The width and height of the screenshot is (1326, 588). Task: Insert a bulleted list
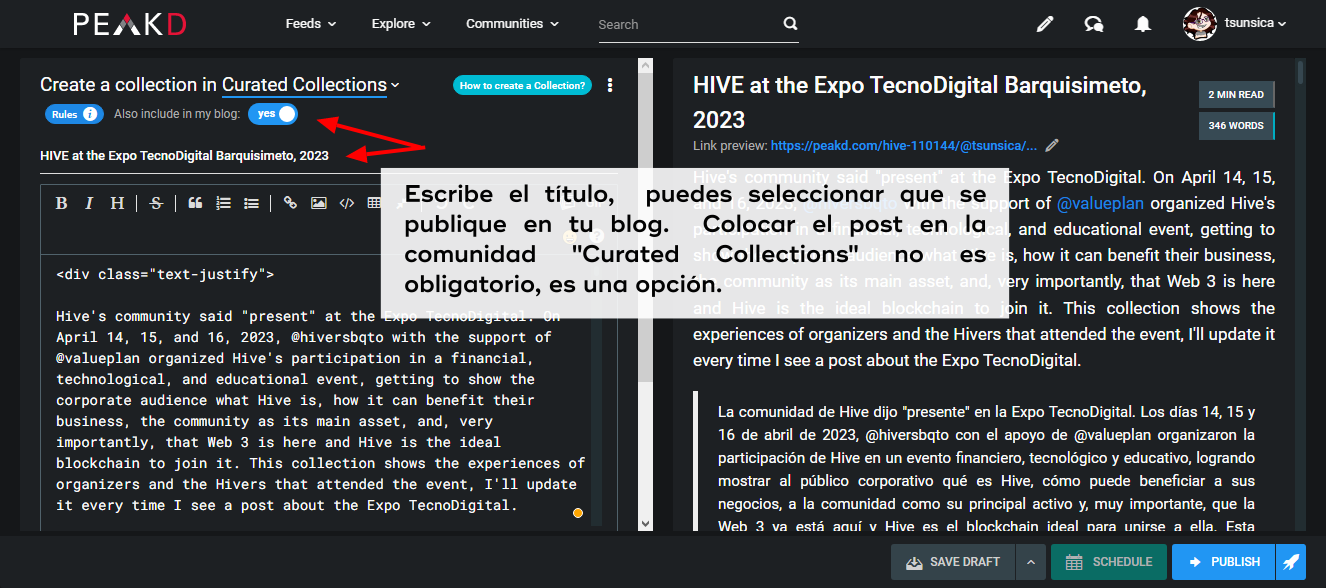[x=251, y=203]
